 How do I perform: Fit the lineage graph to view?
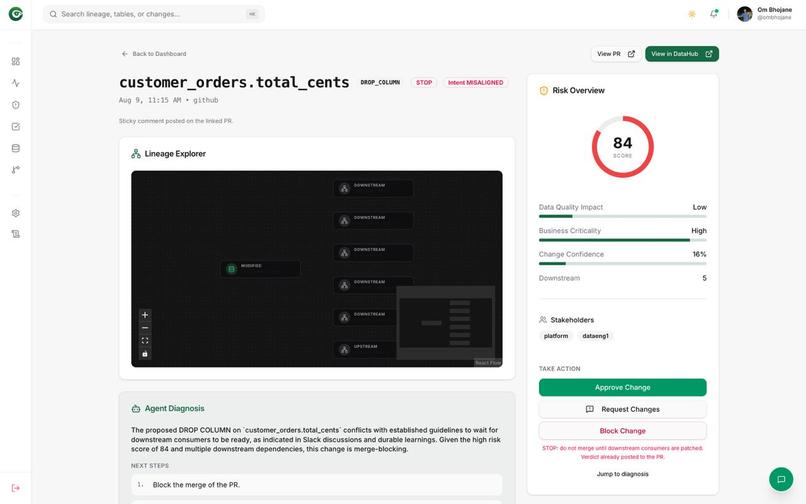tap(145, 340)
